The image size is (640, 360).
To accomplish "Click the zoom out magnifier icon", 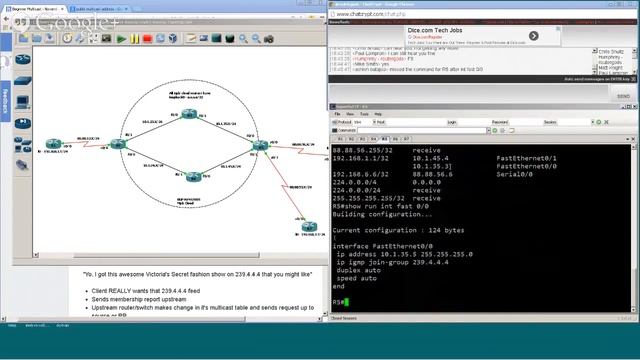I will [x=256, y=39].
